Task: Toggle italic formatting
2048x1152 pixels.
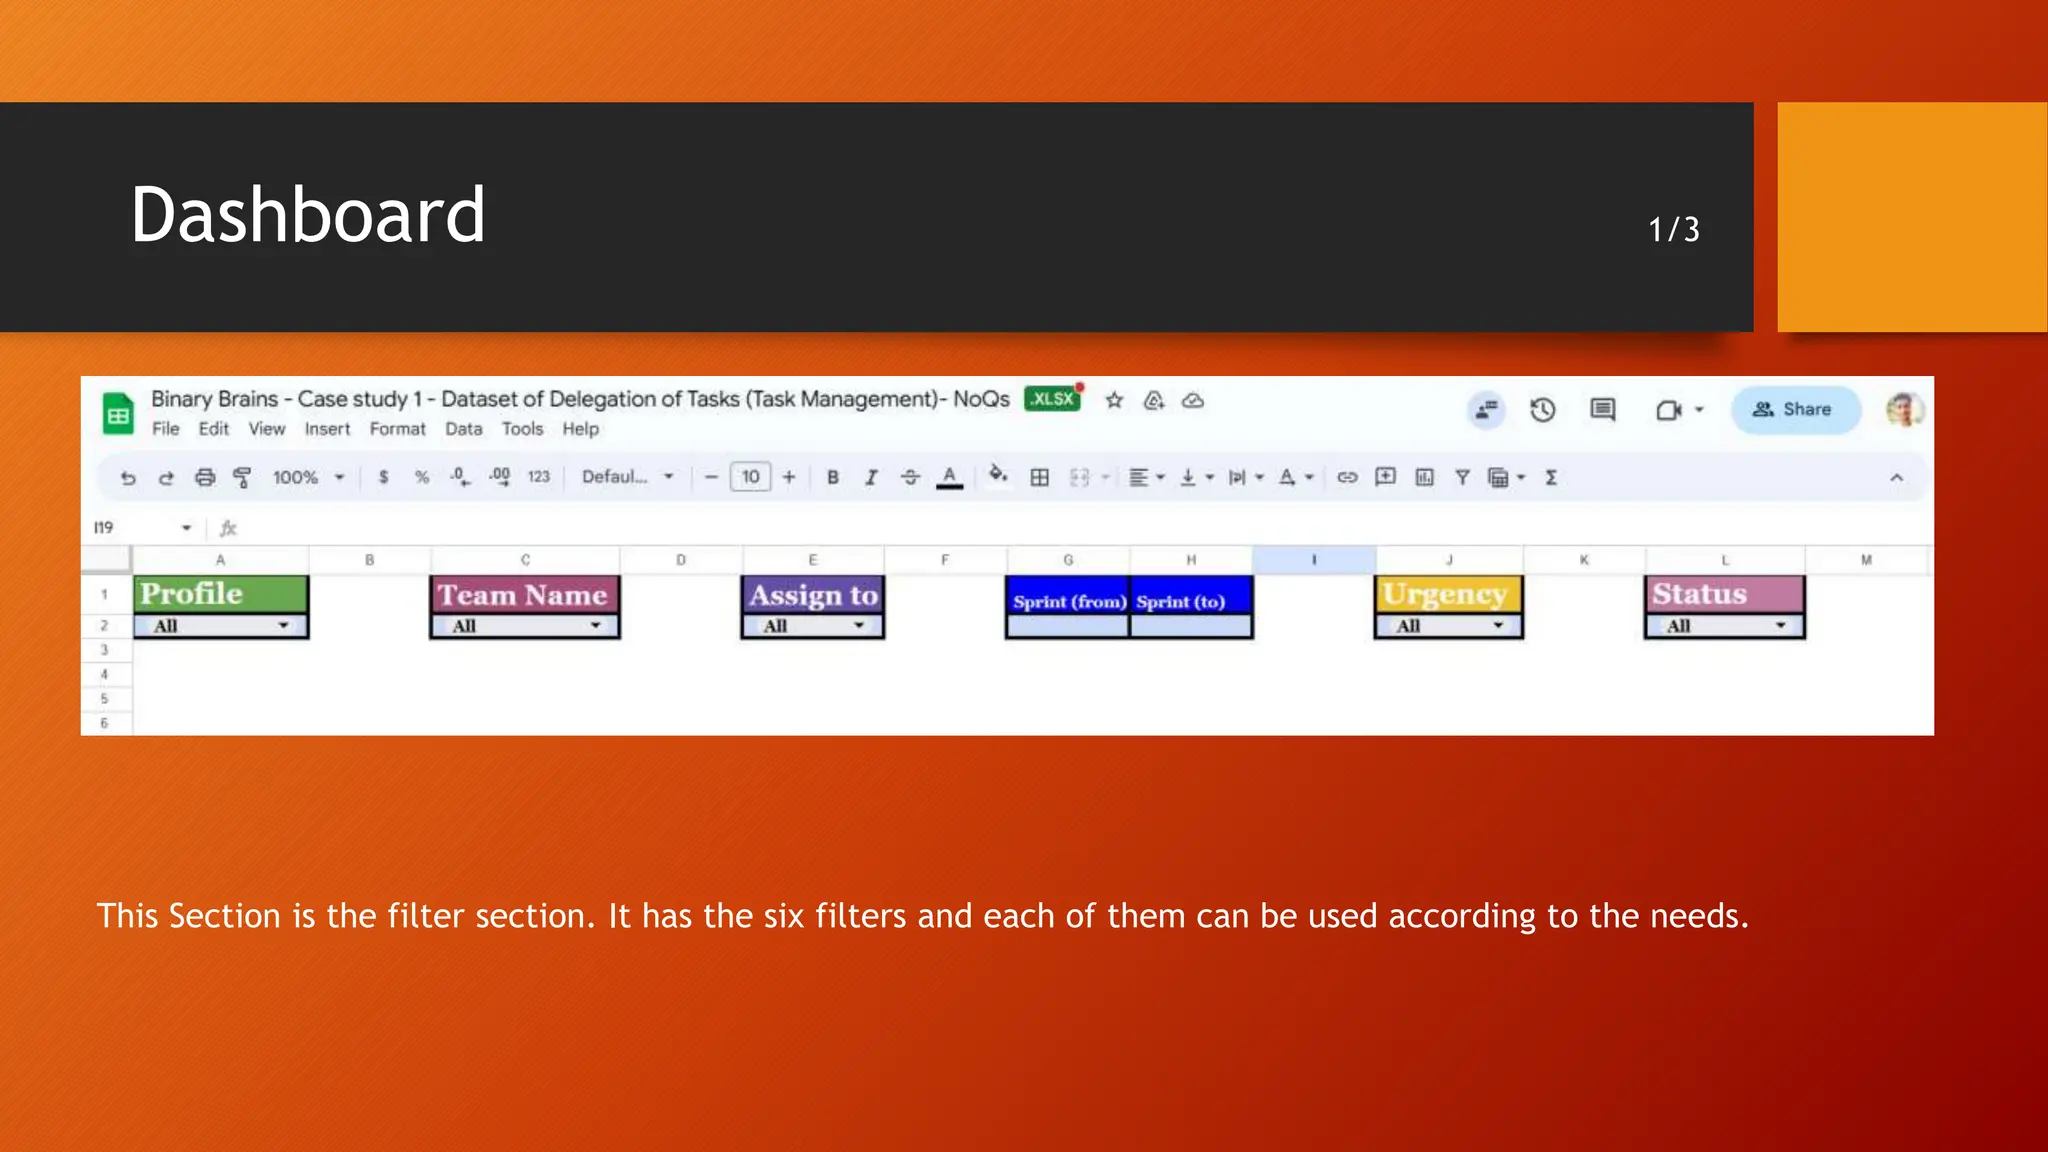Action: (871, 478)
